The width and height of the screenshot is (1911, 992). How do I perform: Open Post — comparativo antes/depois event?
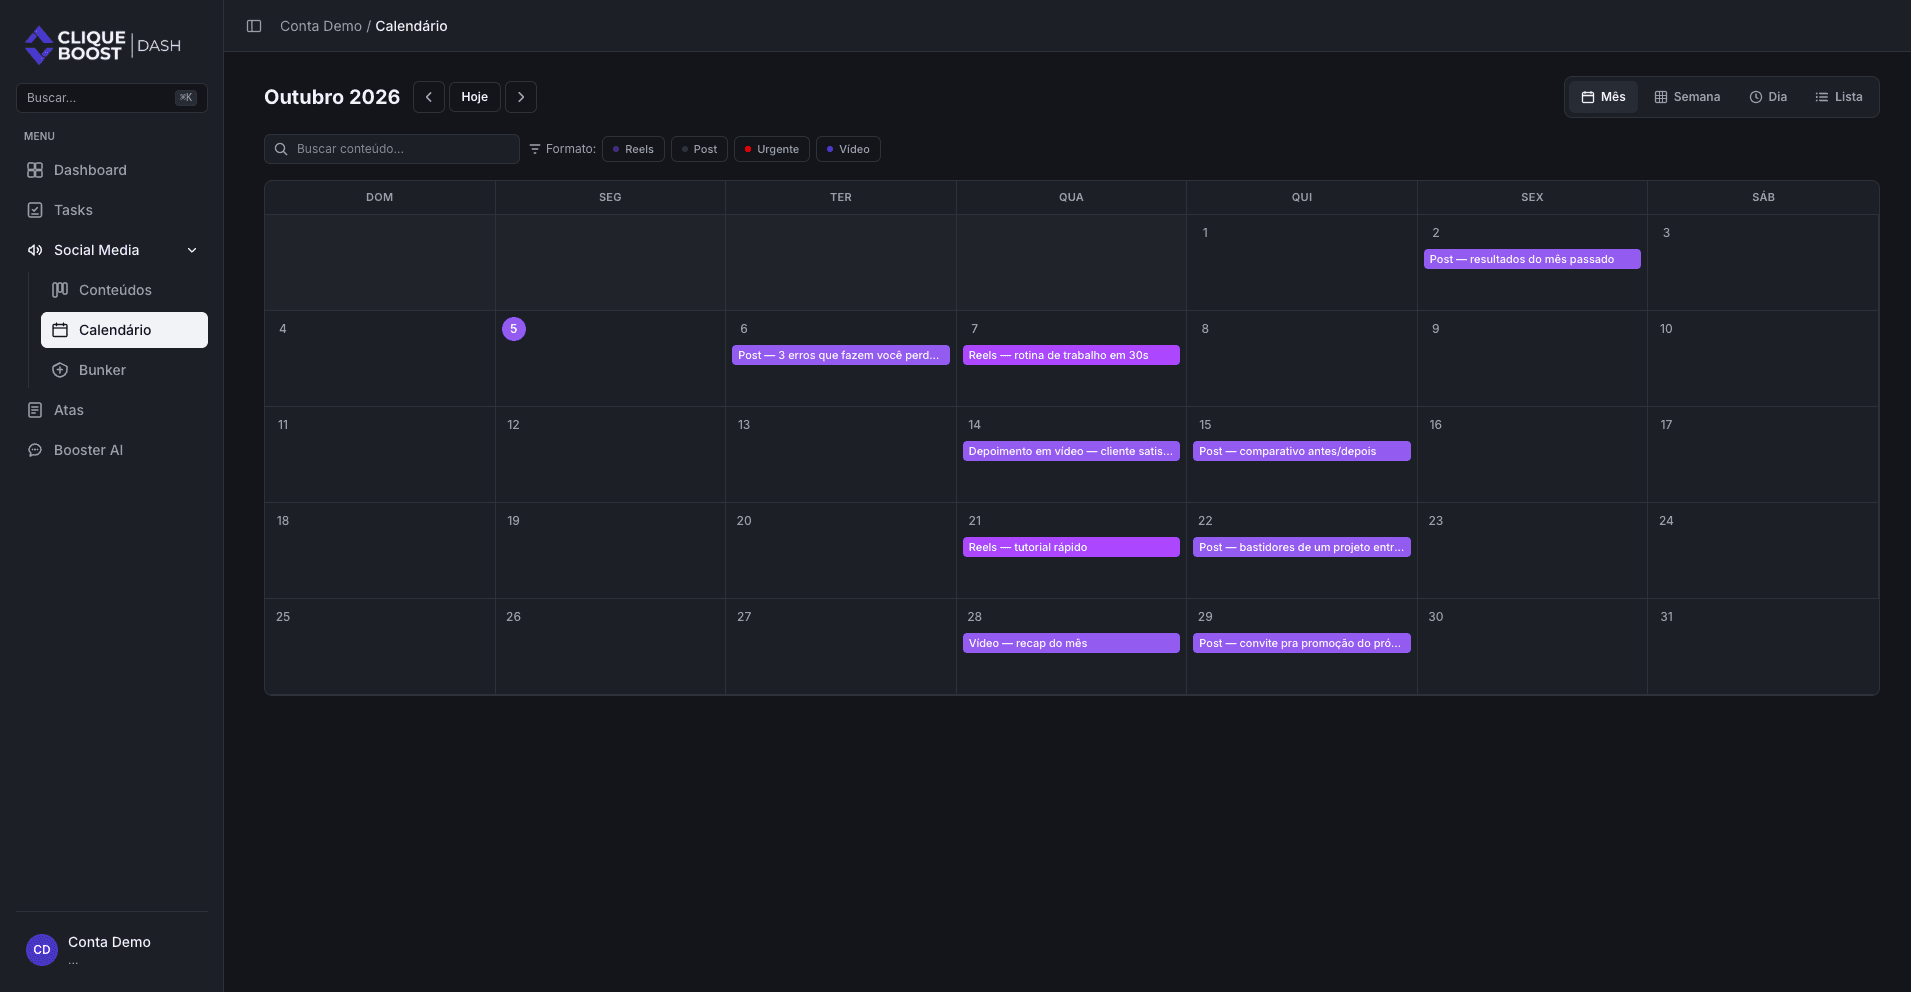click(1302, 451)
